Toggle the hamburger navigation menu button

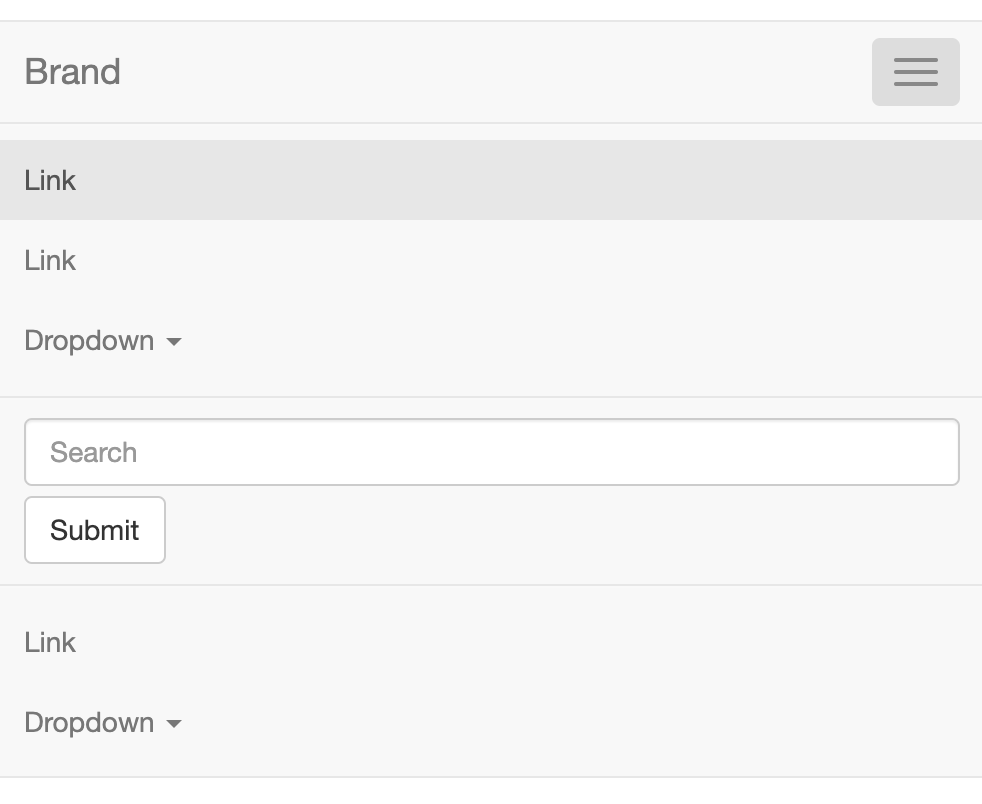click(x=915, y=72)
